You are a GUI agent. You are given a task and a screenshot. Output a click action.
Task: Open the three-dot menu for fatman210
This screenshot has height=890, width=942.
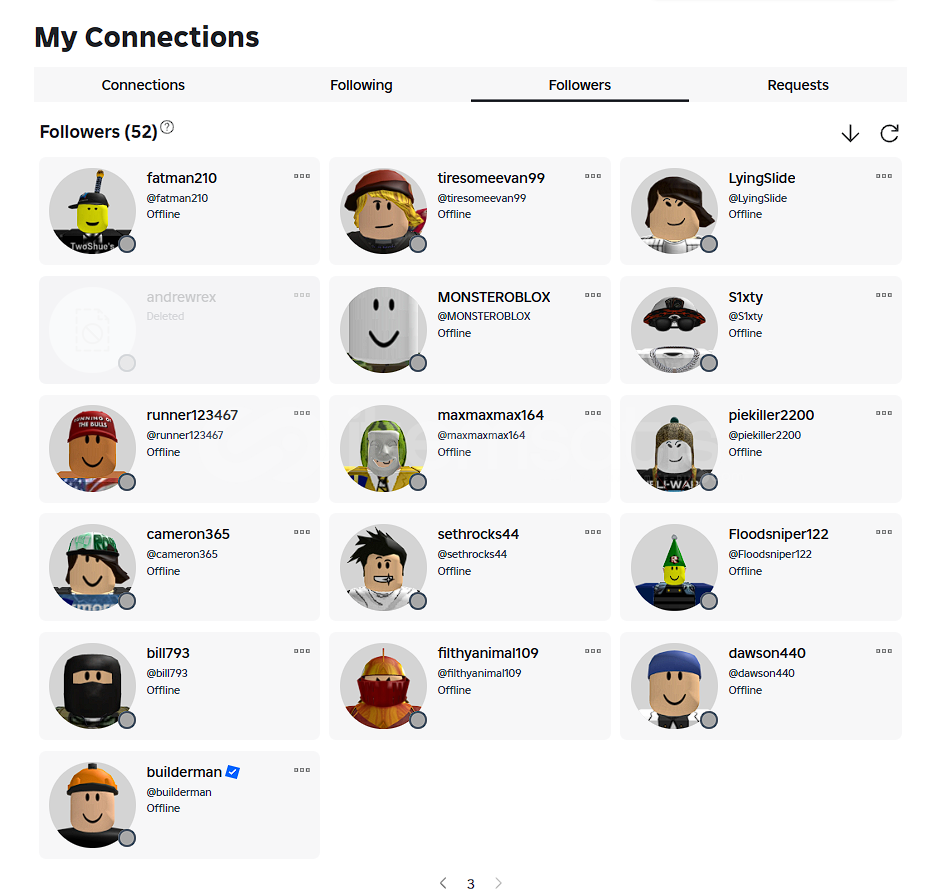coord(302,176)
